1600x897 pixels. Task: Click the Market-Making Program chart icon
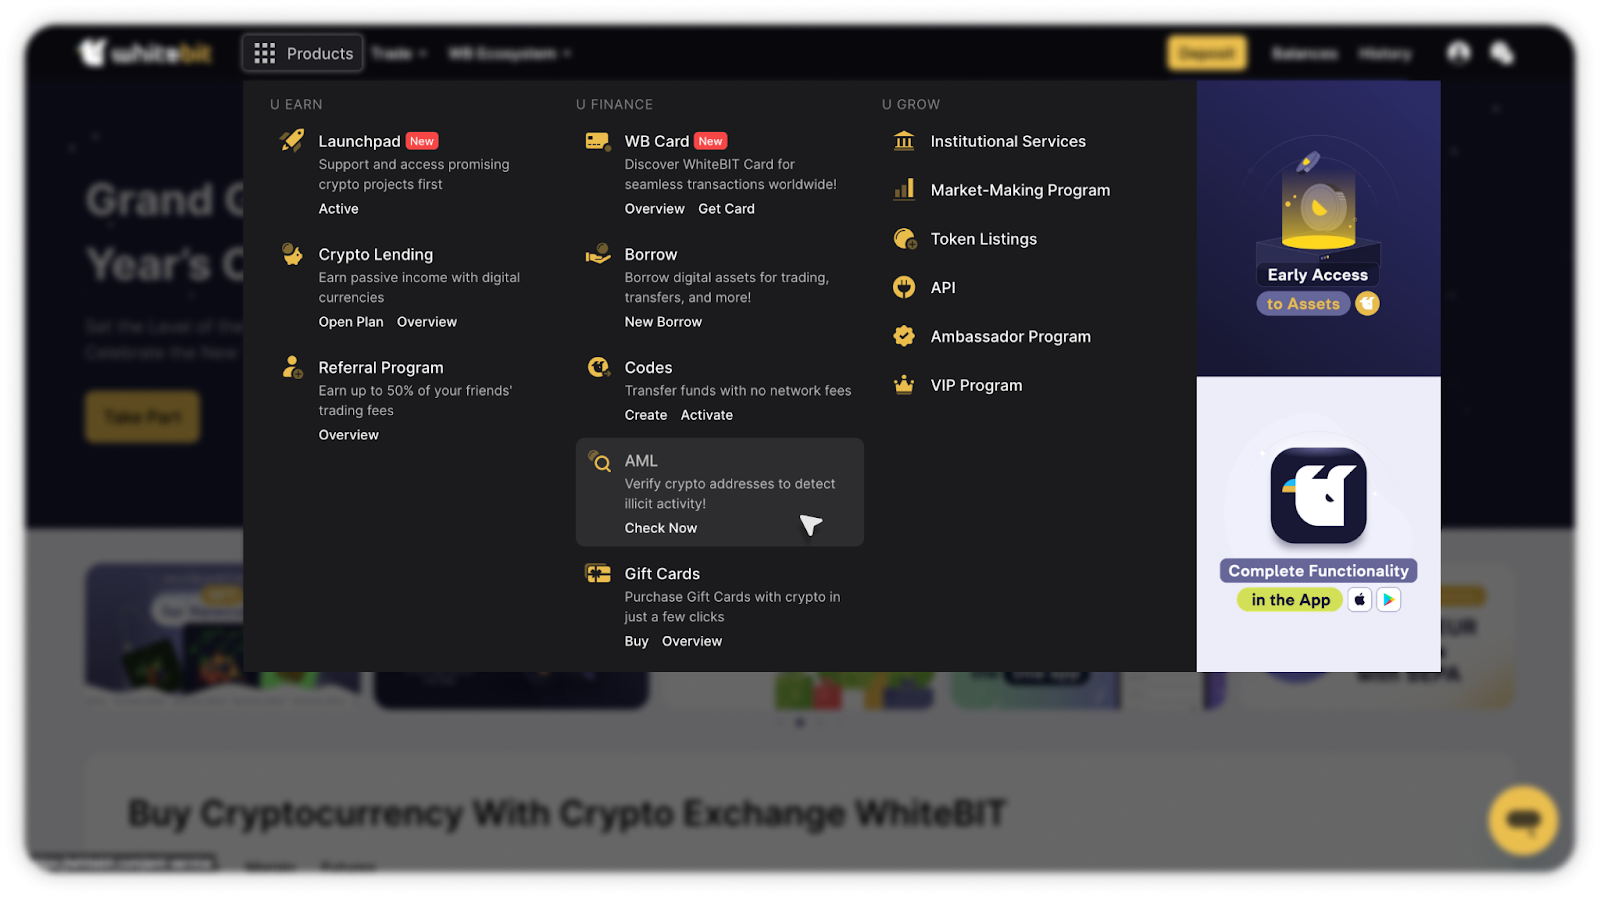click(x=904, y=189)
